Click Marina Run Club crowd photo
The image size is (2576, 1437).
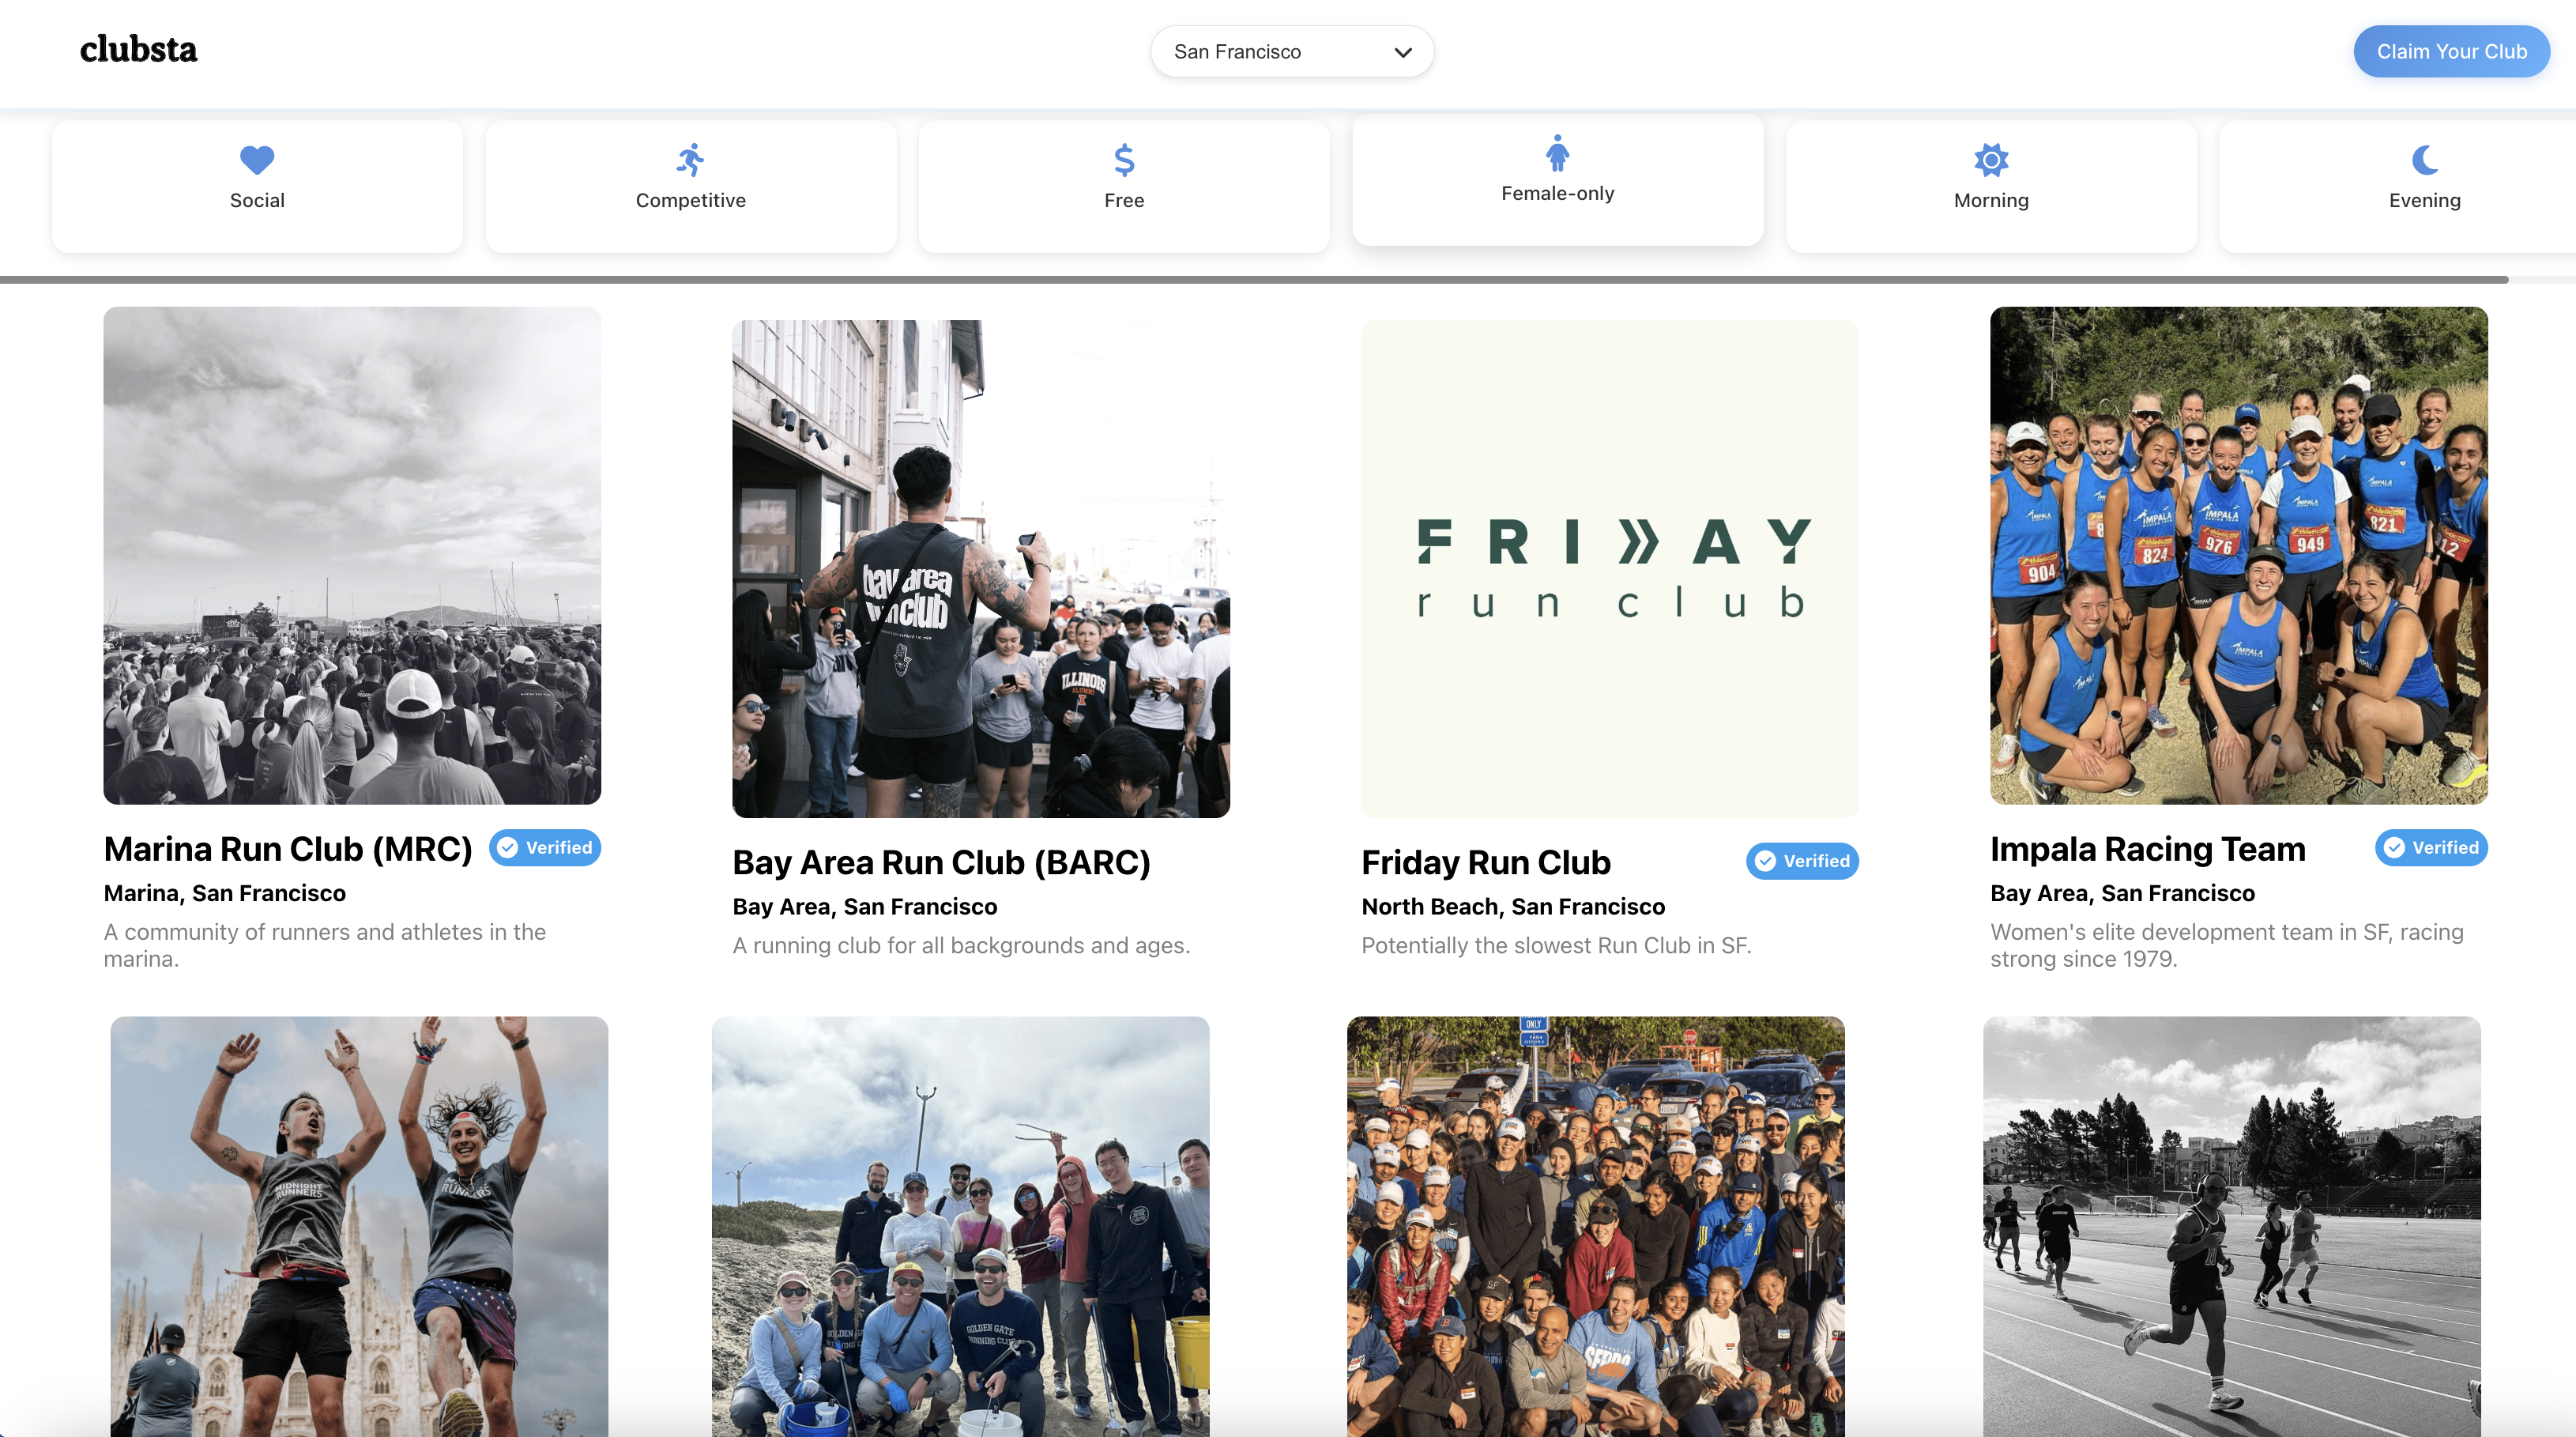[352, 555]
